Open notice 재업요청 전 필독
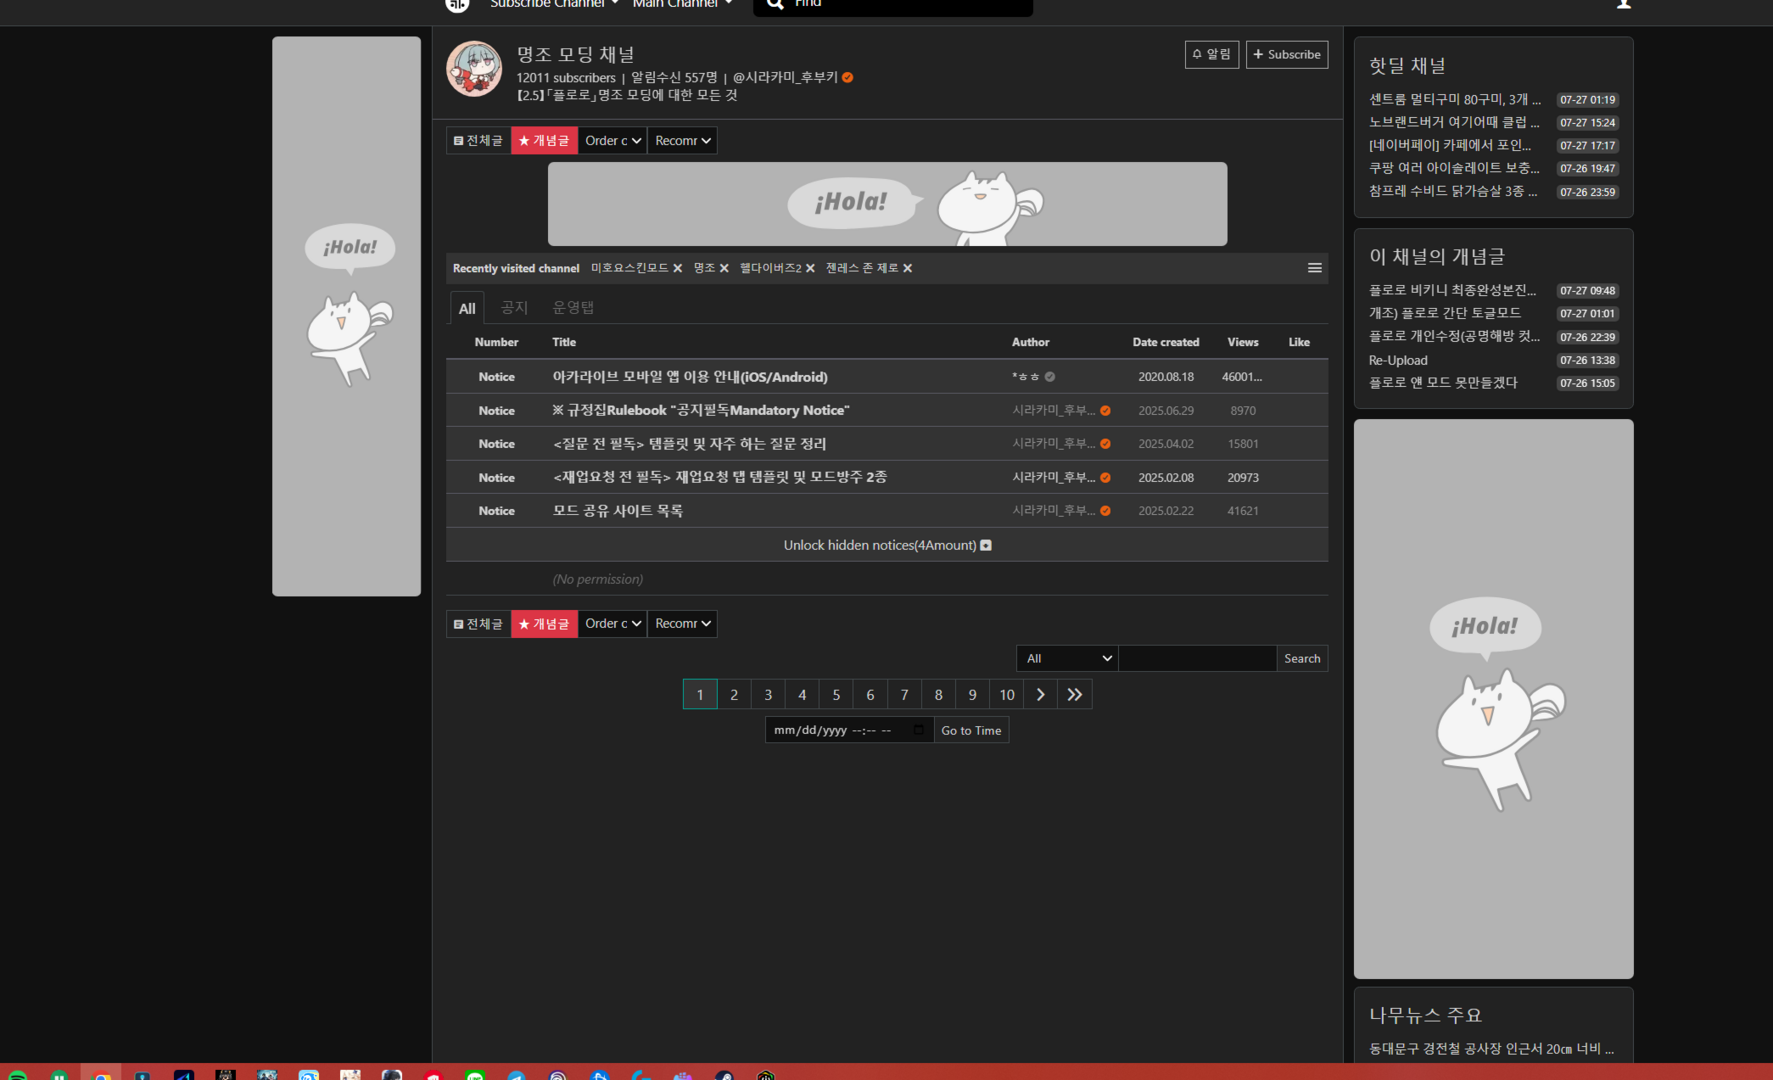Image resolution: width=1773 pixels, height=1080 pixels. pyautogui.click(x=720, y=477)
